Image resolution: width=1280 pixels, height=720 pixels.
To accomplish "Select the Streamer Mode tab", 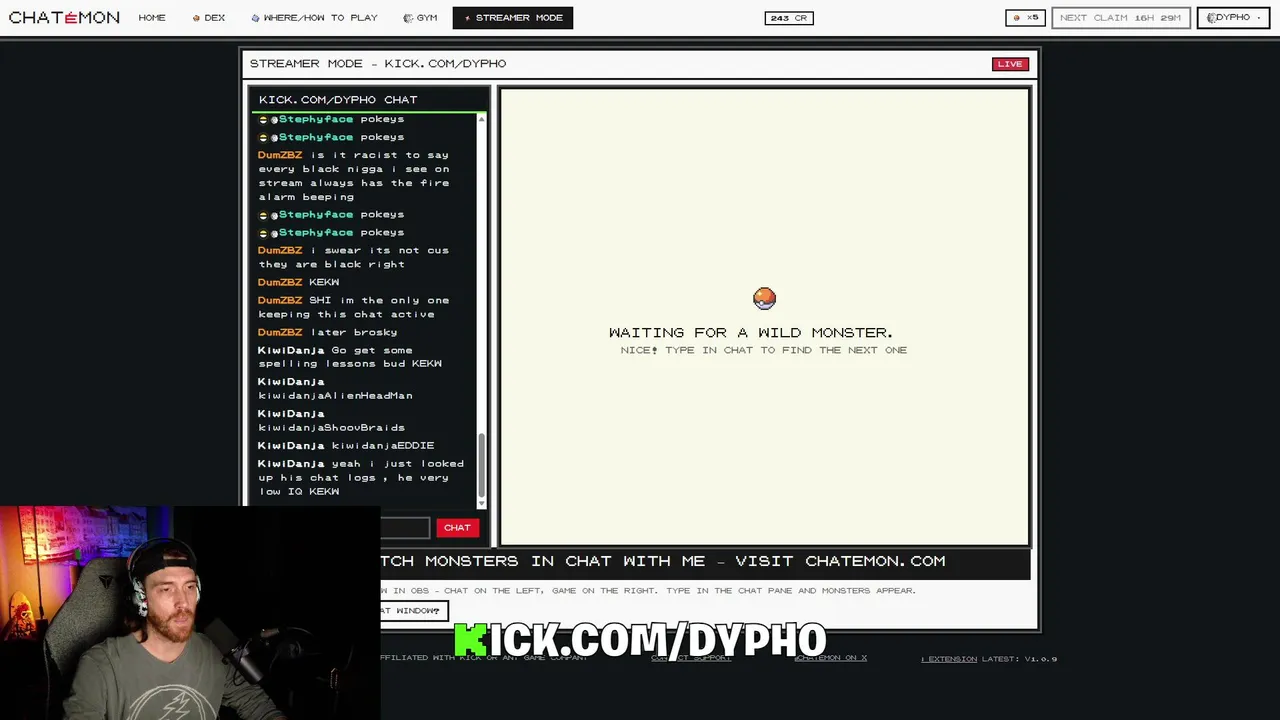I will 513,17.
